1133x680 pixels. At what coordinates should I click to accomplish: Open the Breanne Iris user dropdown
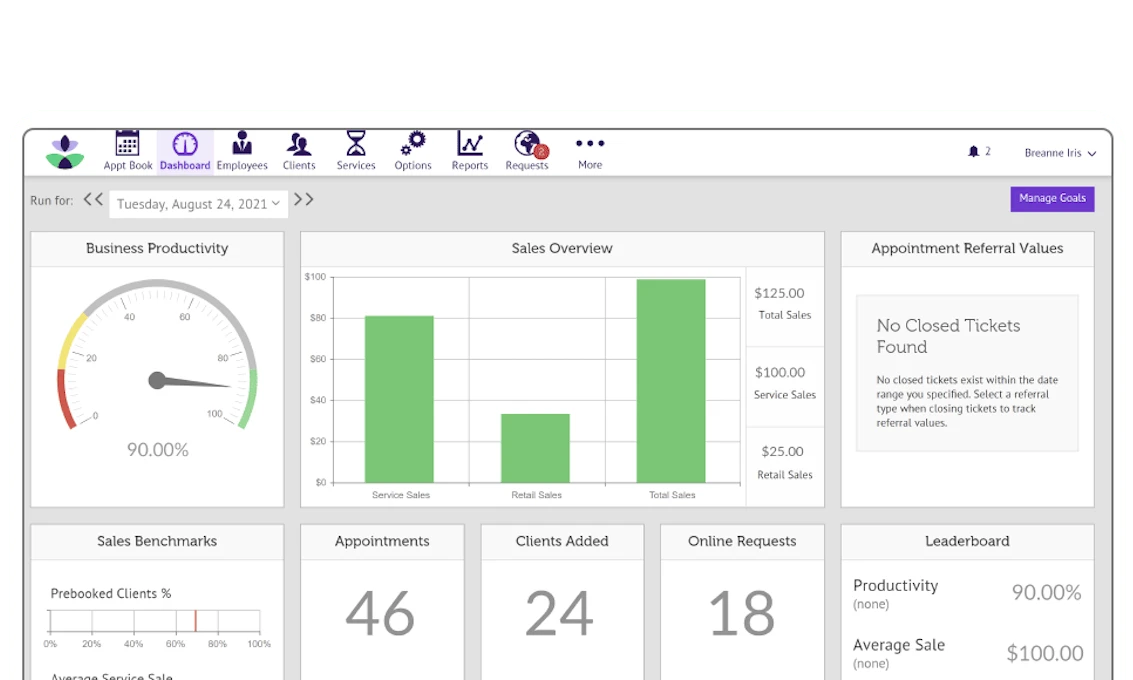click(1060, 153)
